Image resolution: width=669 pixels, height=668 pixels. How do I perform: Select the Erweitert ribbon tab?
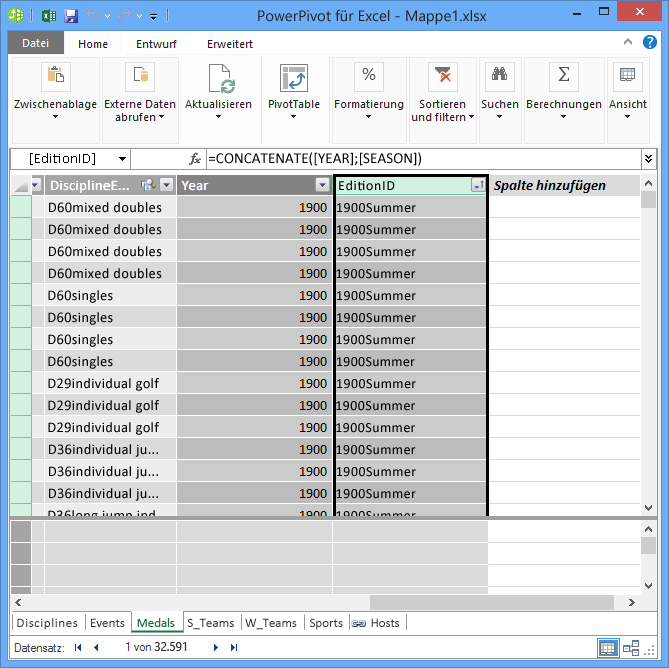click(230, 44)
